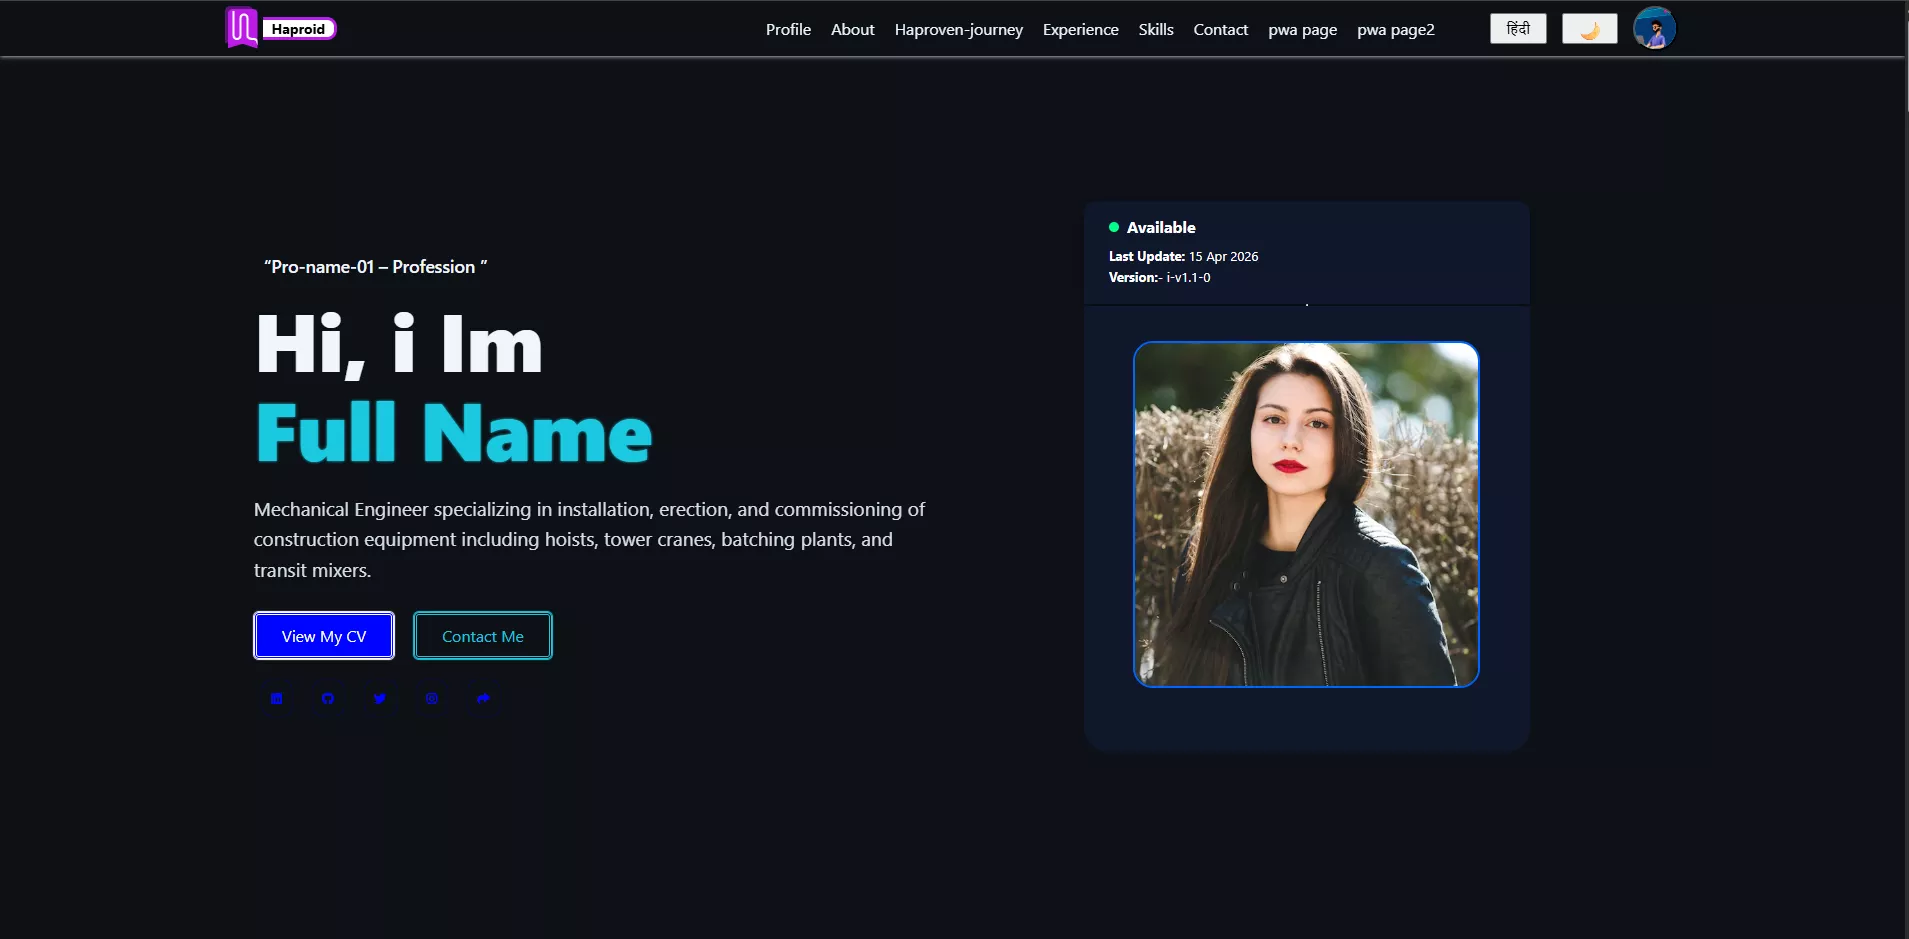
Task: Click the View My CV button
Action: tap(324, 636)
